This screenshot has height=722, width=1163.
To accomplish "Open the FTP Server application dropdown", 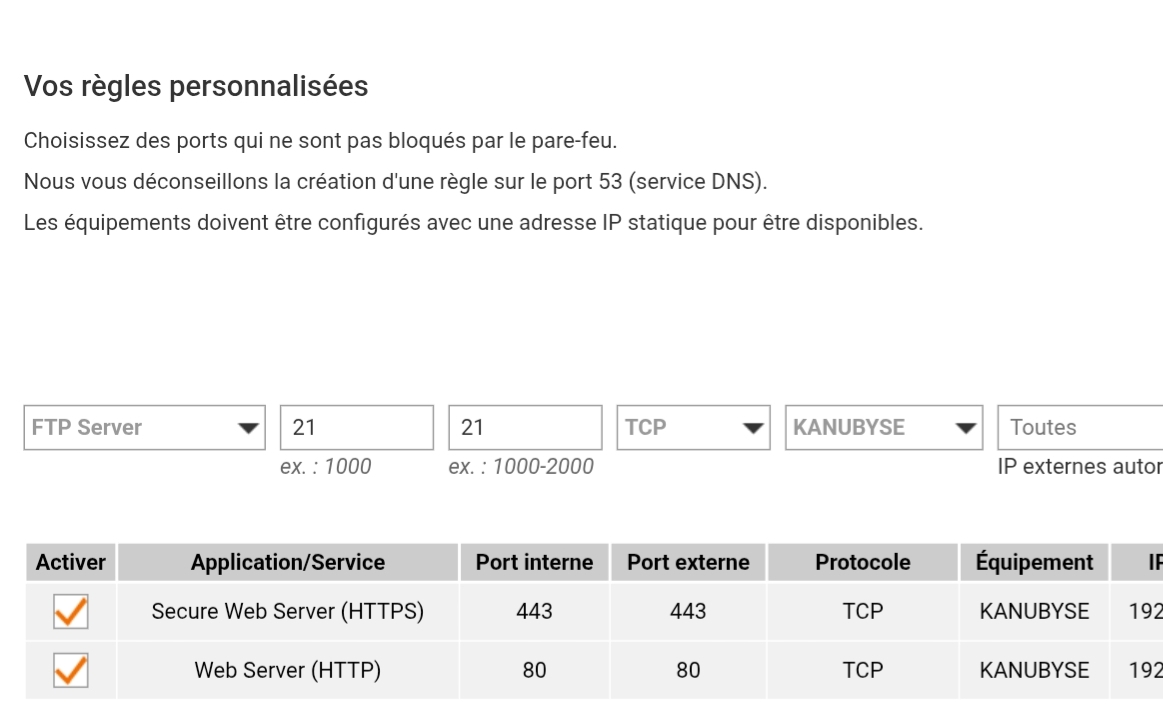I will point(144,428).
